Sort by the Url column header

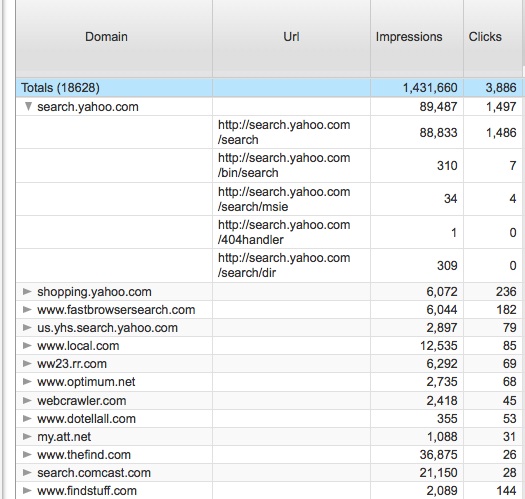[291, 38]
